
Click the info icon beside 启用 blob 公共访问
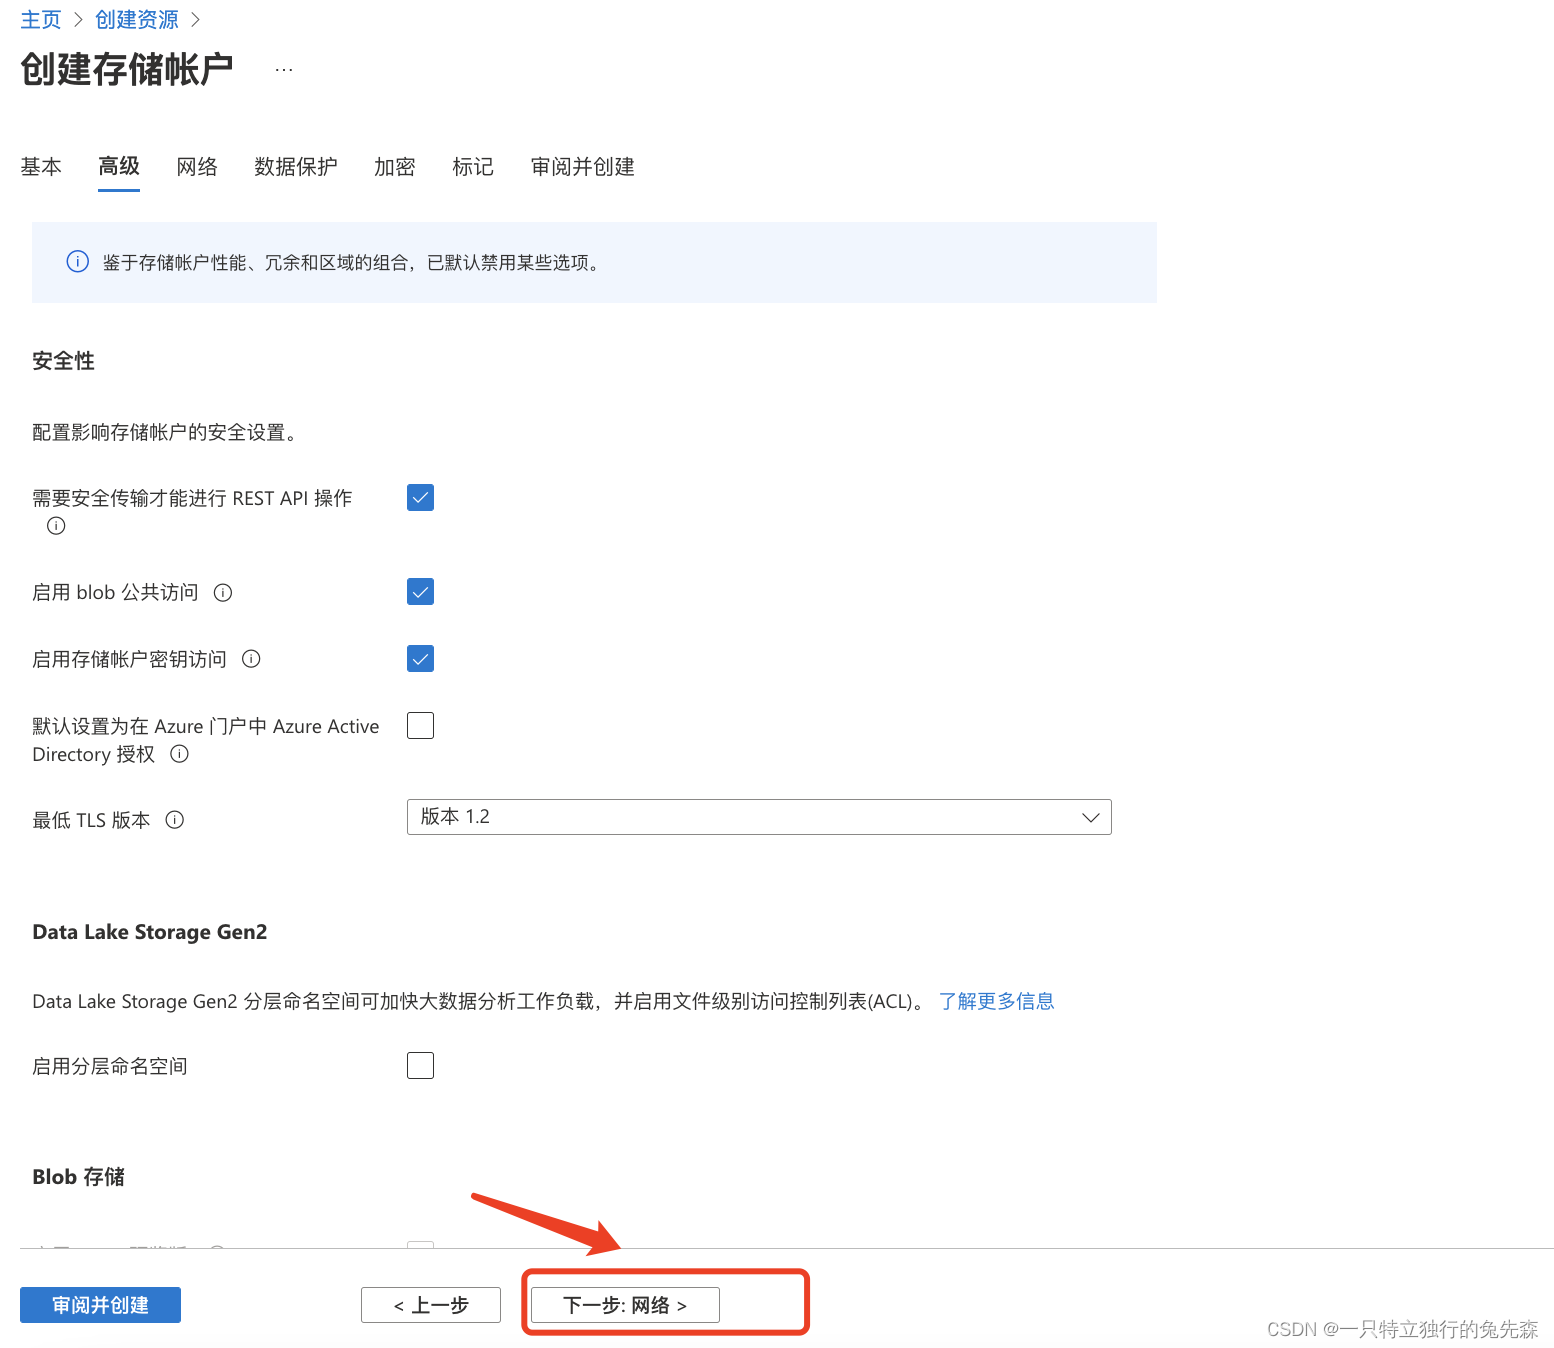coord(223,593)
